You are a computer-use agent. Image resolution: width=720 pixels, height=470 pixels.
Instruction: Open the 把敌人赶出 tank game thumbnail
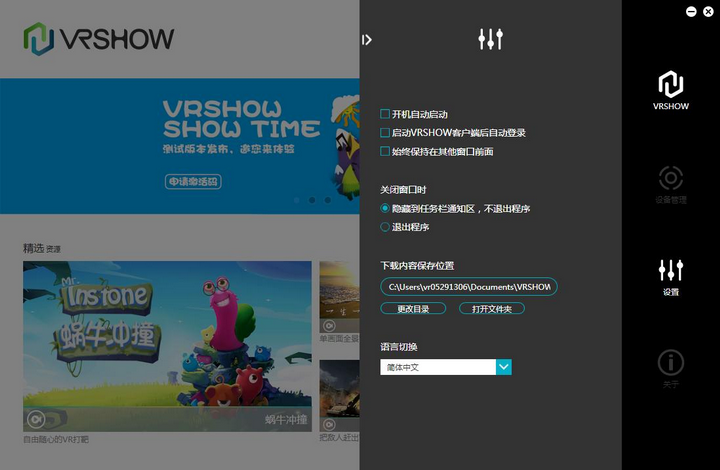339,396
